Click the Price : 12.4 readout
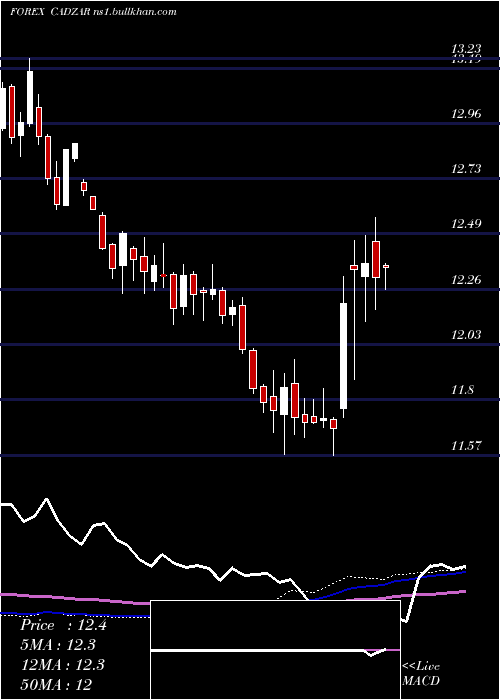Screen dimensions: 500x700 coord(63,625)
